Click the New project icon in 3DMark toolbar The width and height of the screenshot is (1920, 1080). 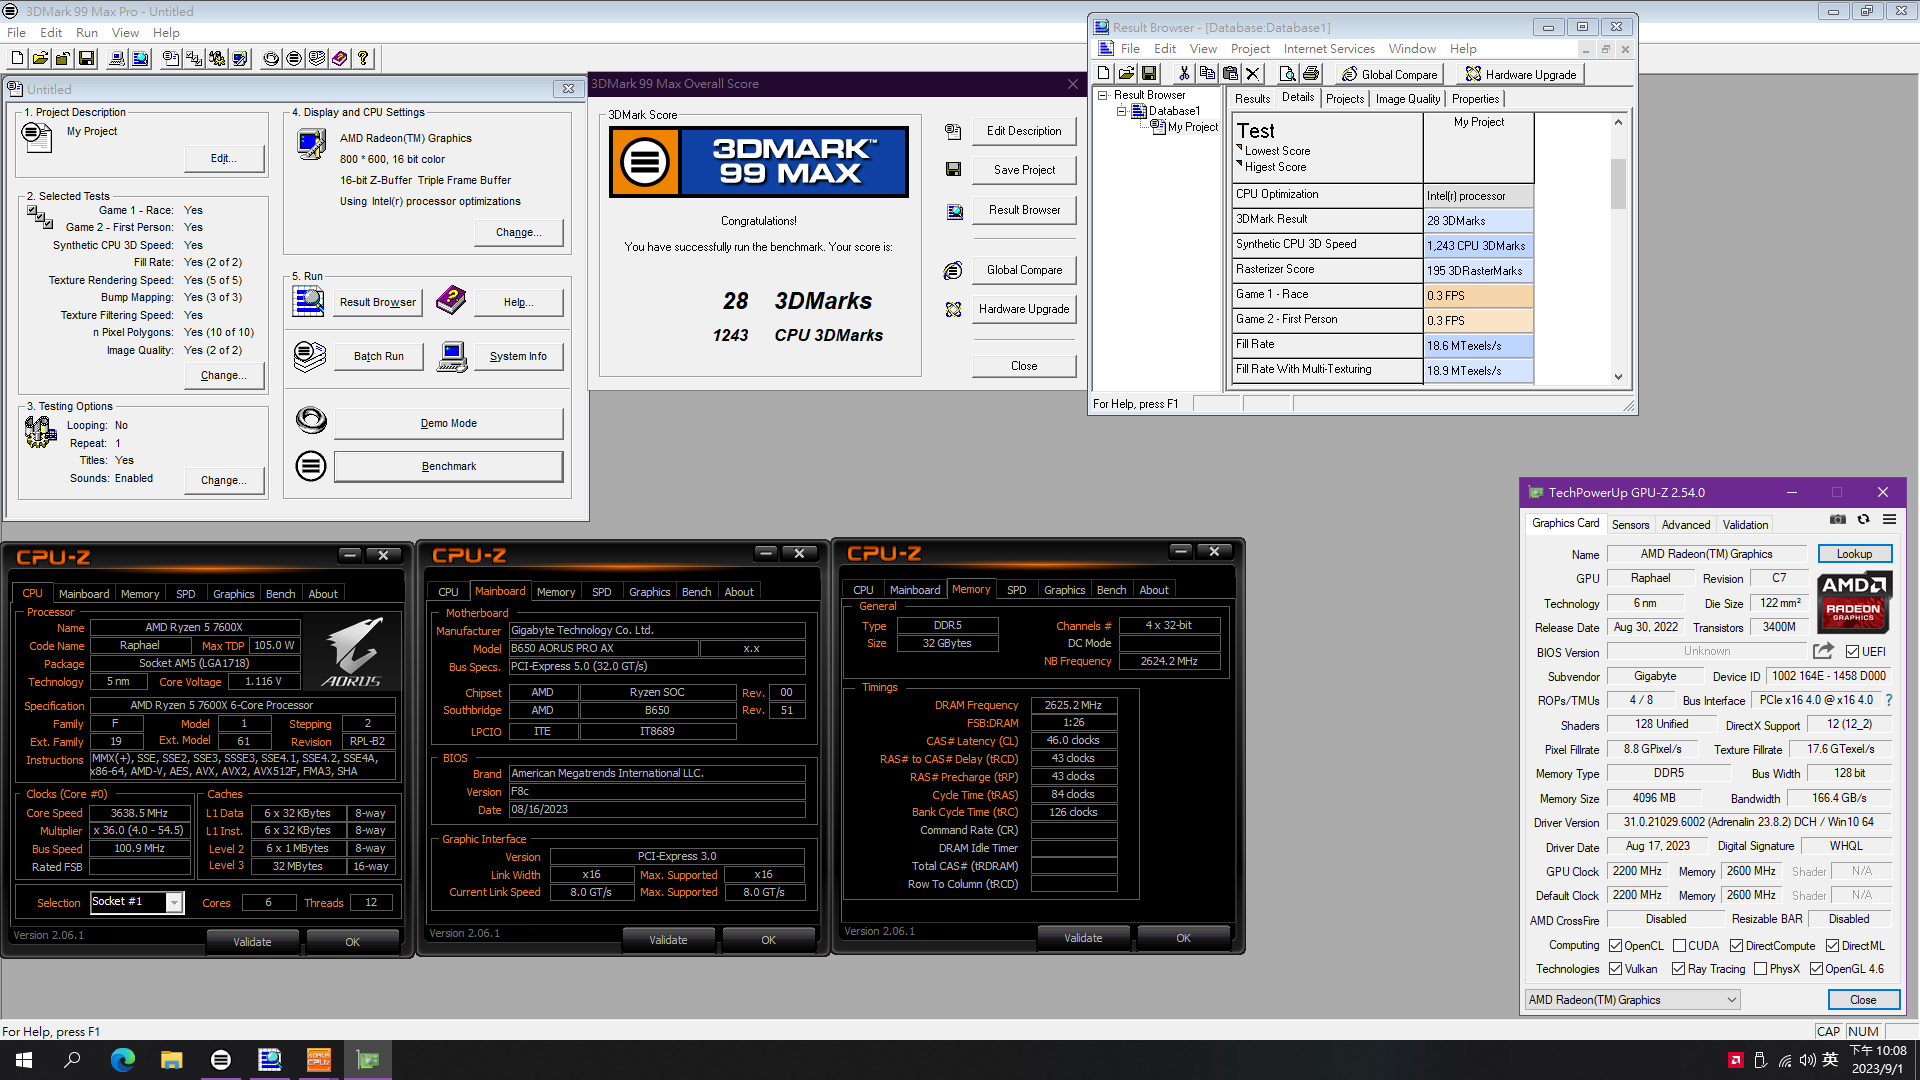(x=17, y=59)
